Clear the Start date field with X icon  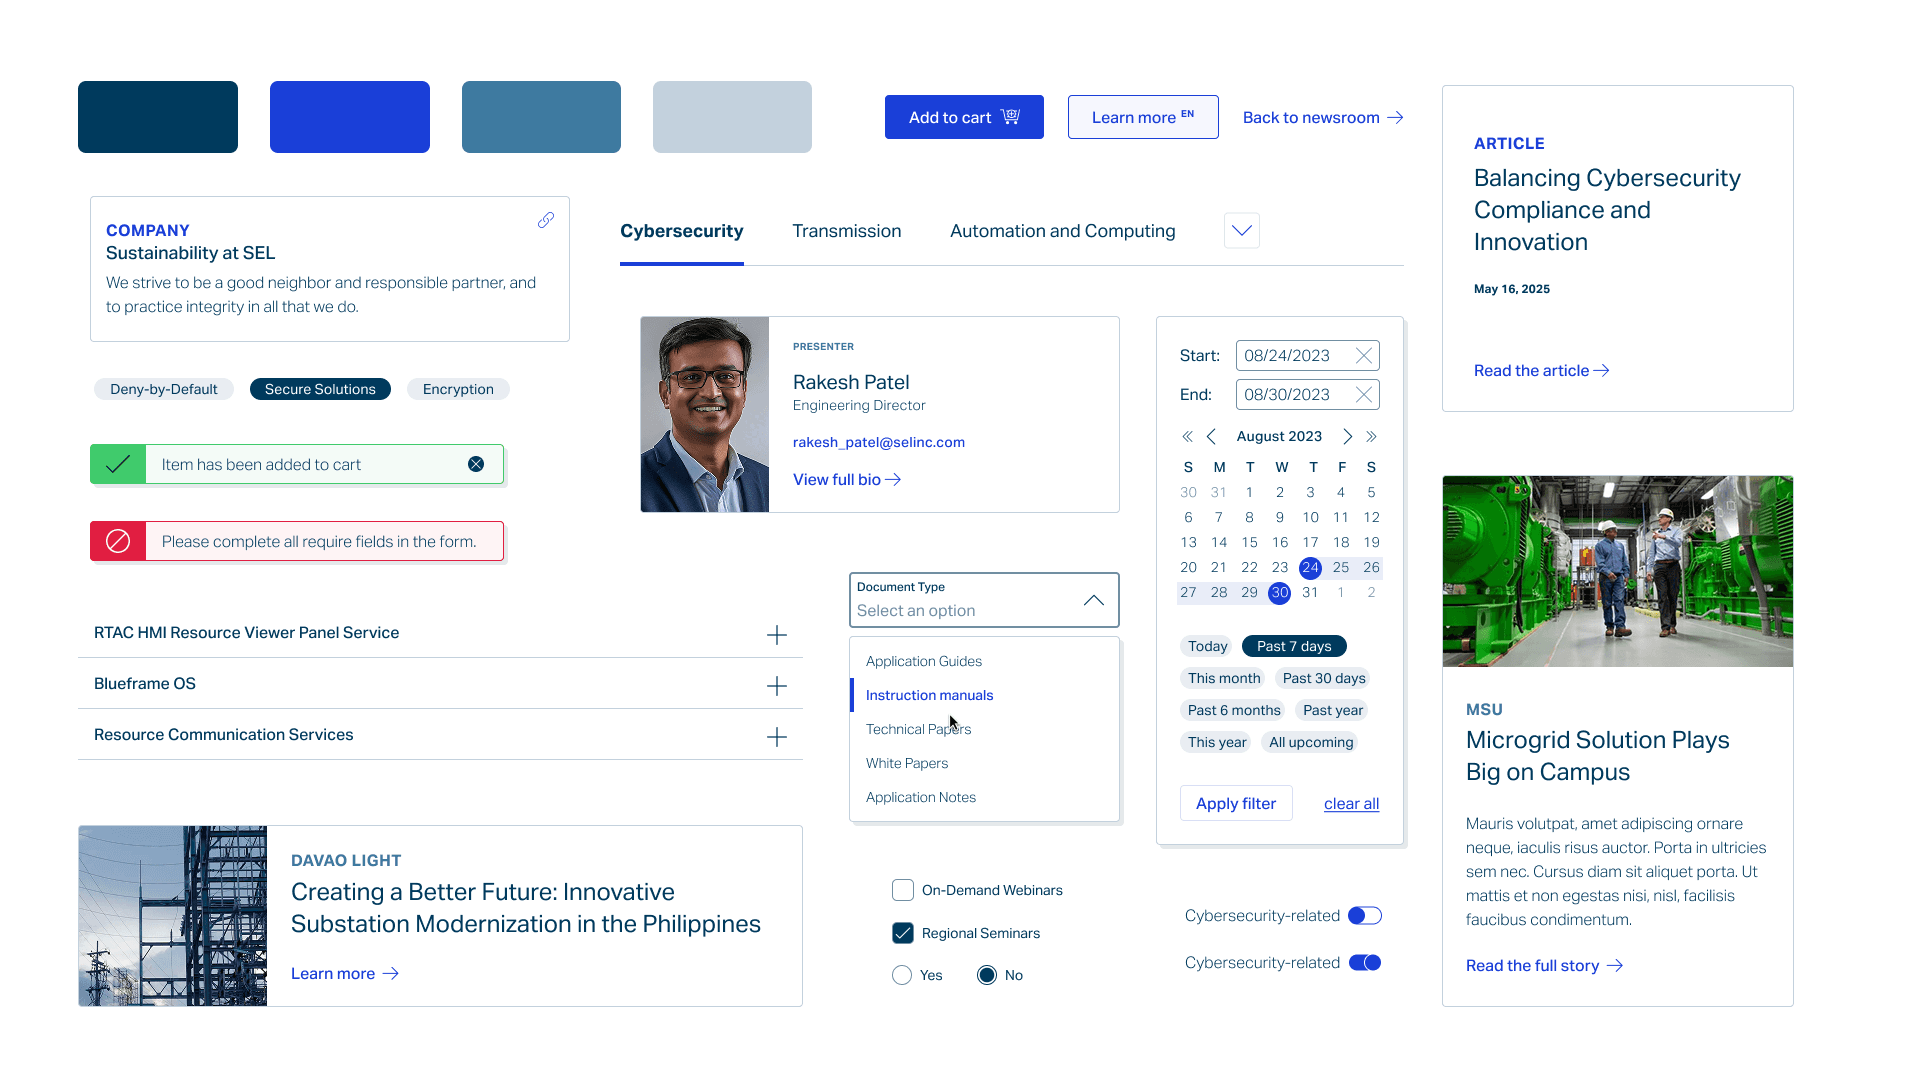click(x=1363, y=356)
